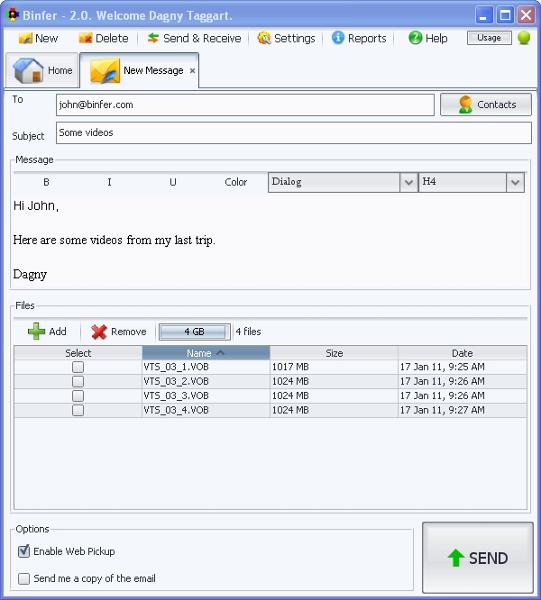Click the green SEND arrow icon
This screenshot has width=541, height=600.
click(456, 558)
